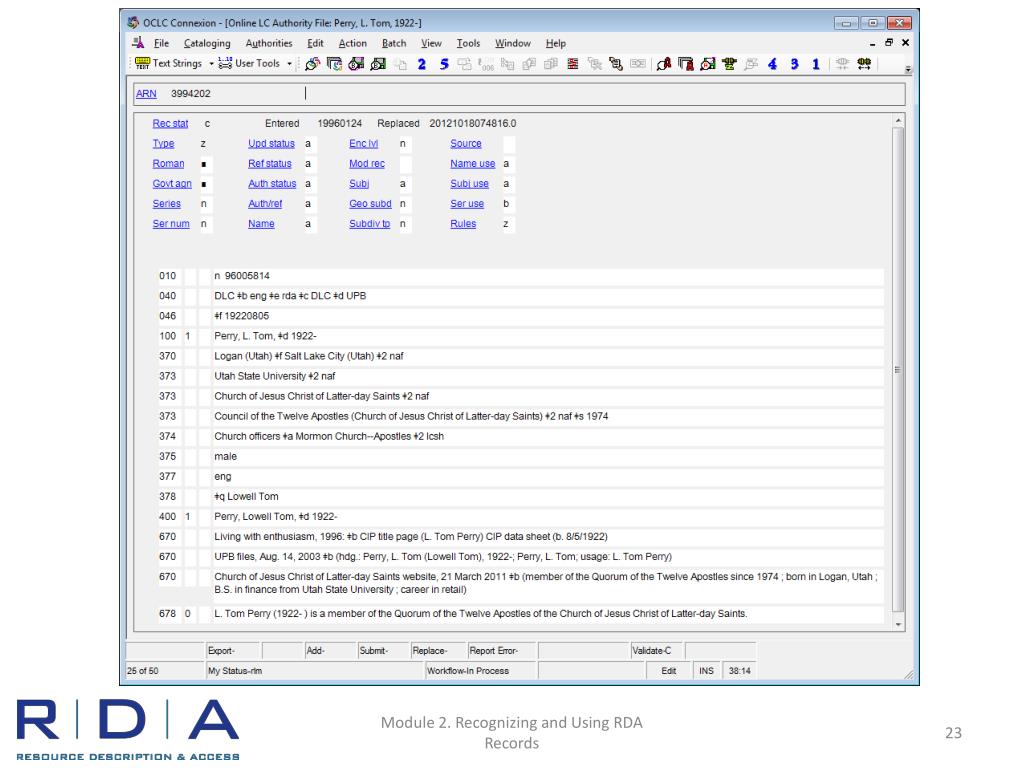The width and height of the screenshot is (1024, 768).
Task: Click the 377 field value eng
Action: coord(547,477)
